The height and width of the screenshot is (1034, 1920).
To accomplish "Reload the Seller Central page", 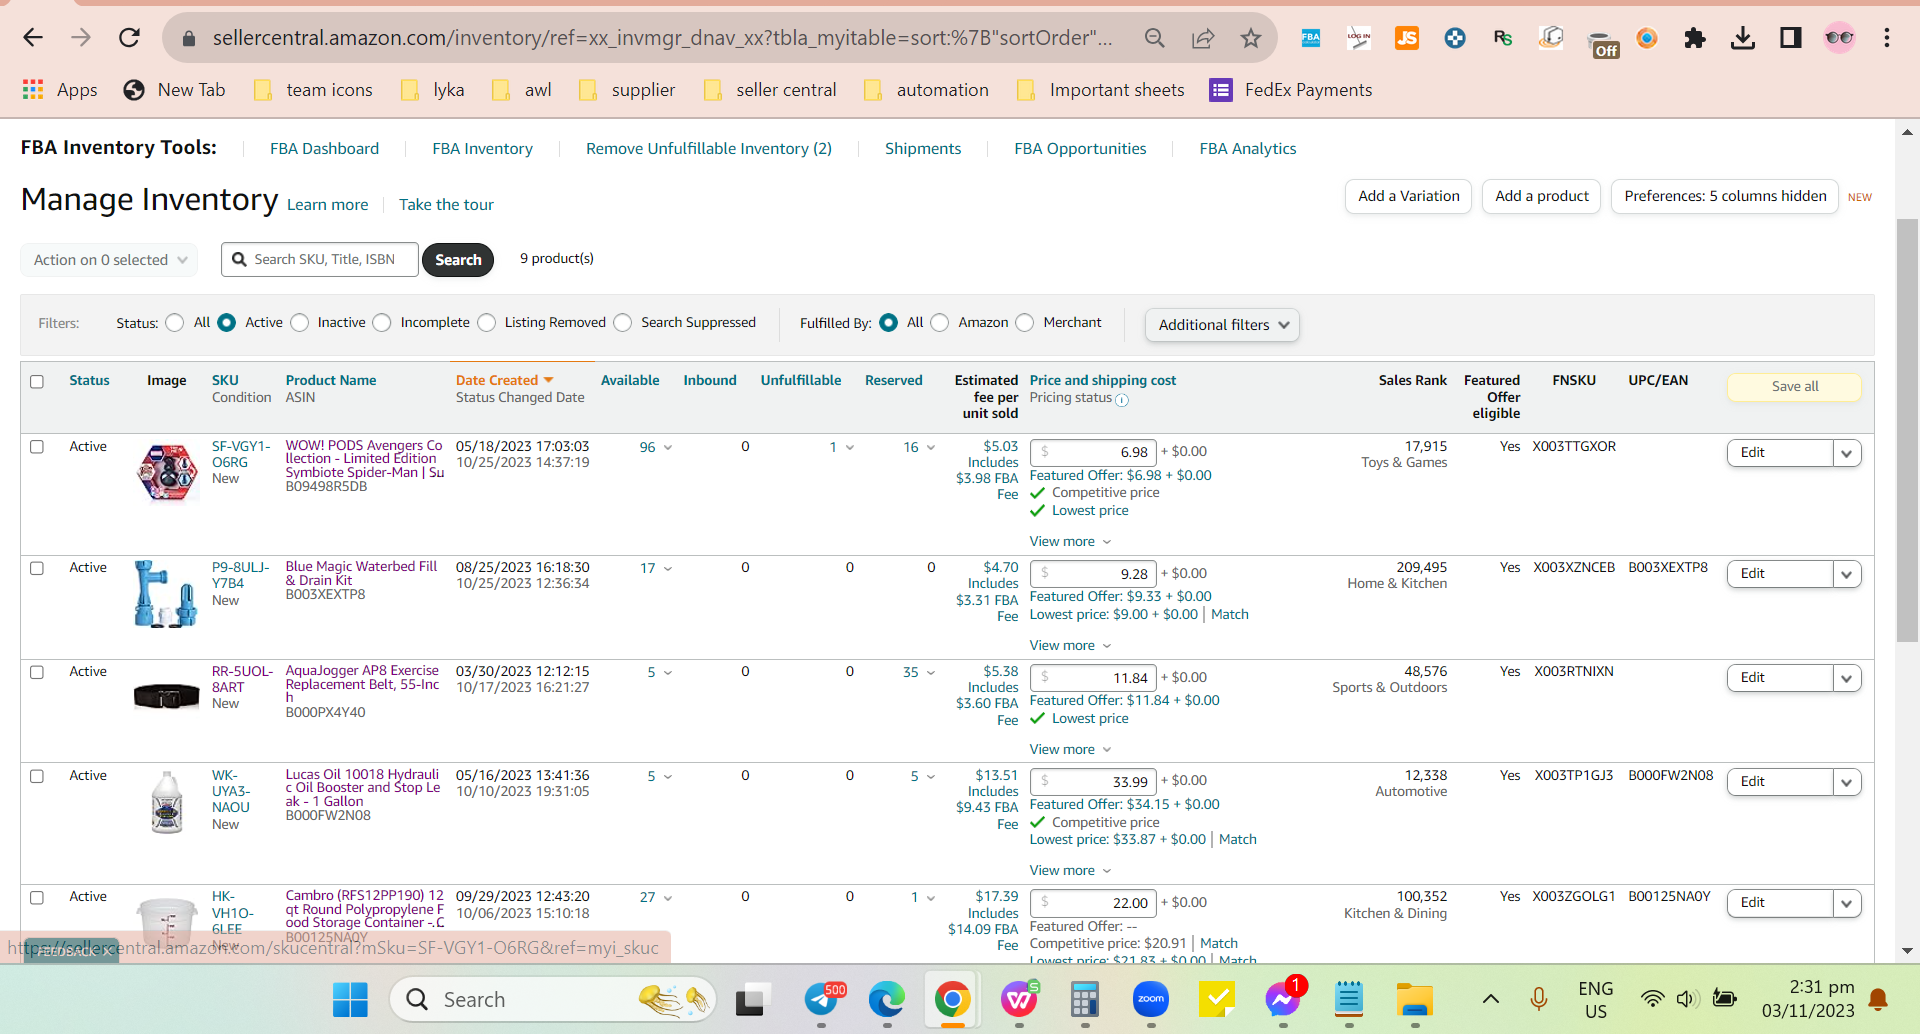I will (129, 38).
